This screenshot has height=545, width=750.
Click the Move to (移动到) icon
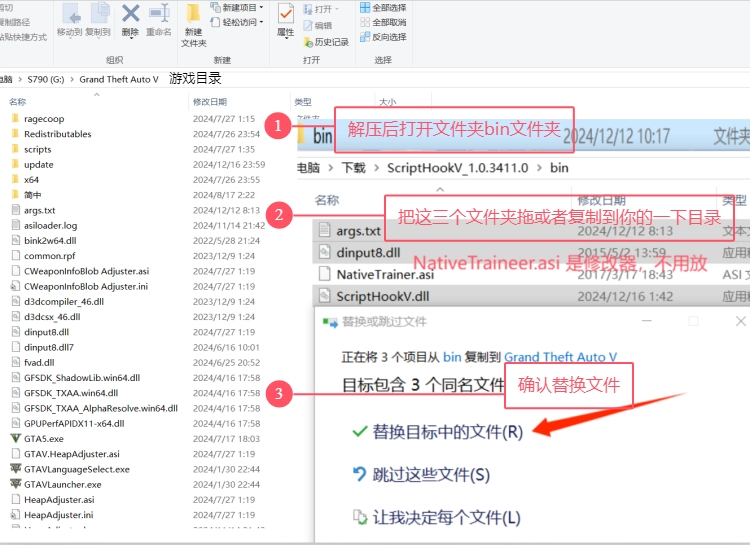70,18
